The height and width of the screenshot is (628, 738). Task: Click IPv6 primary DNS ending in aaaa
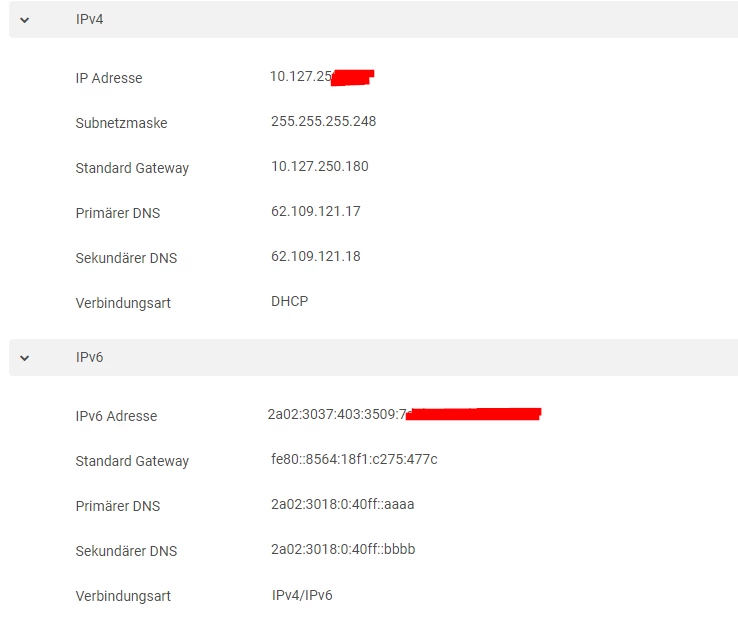(x=342, y=505)
